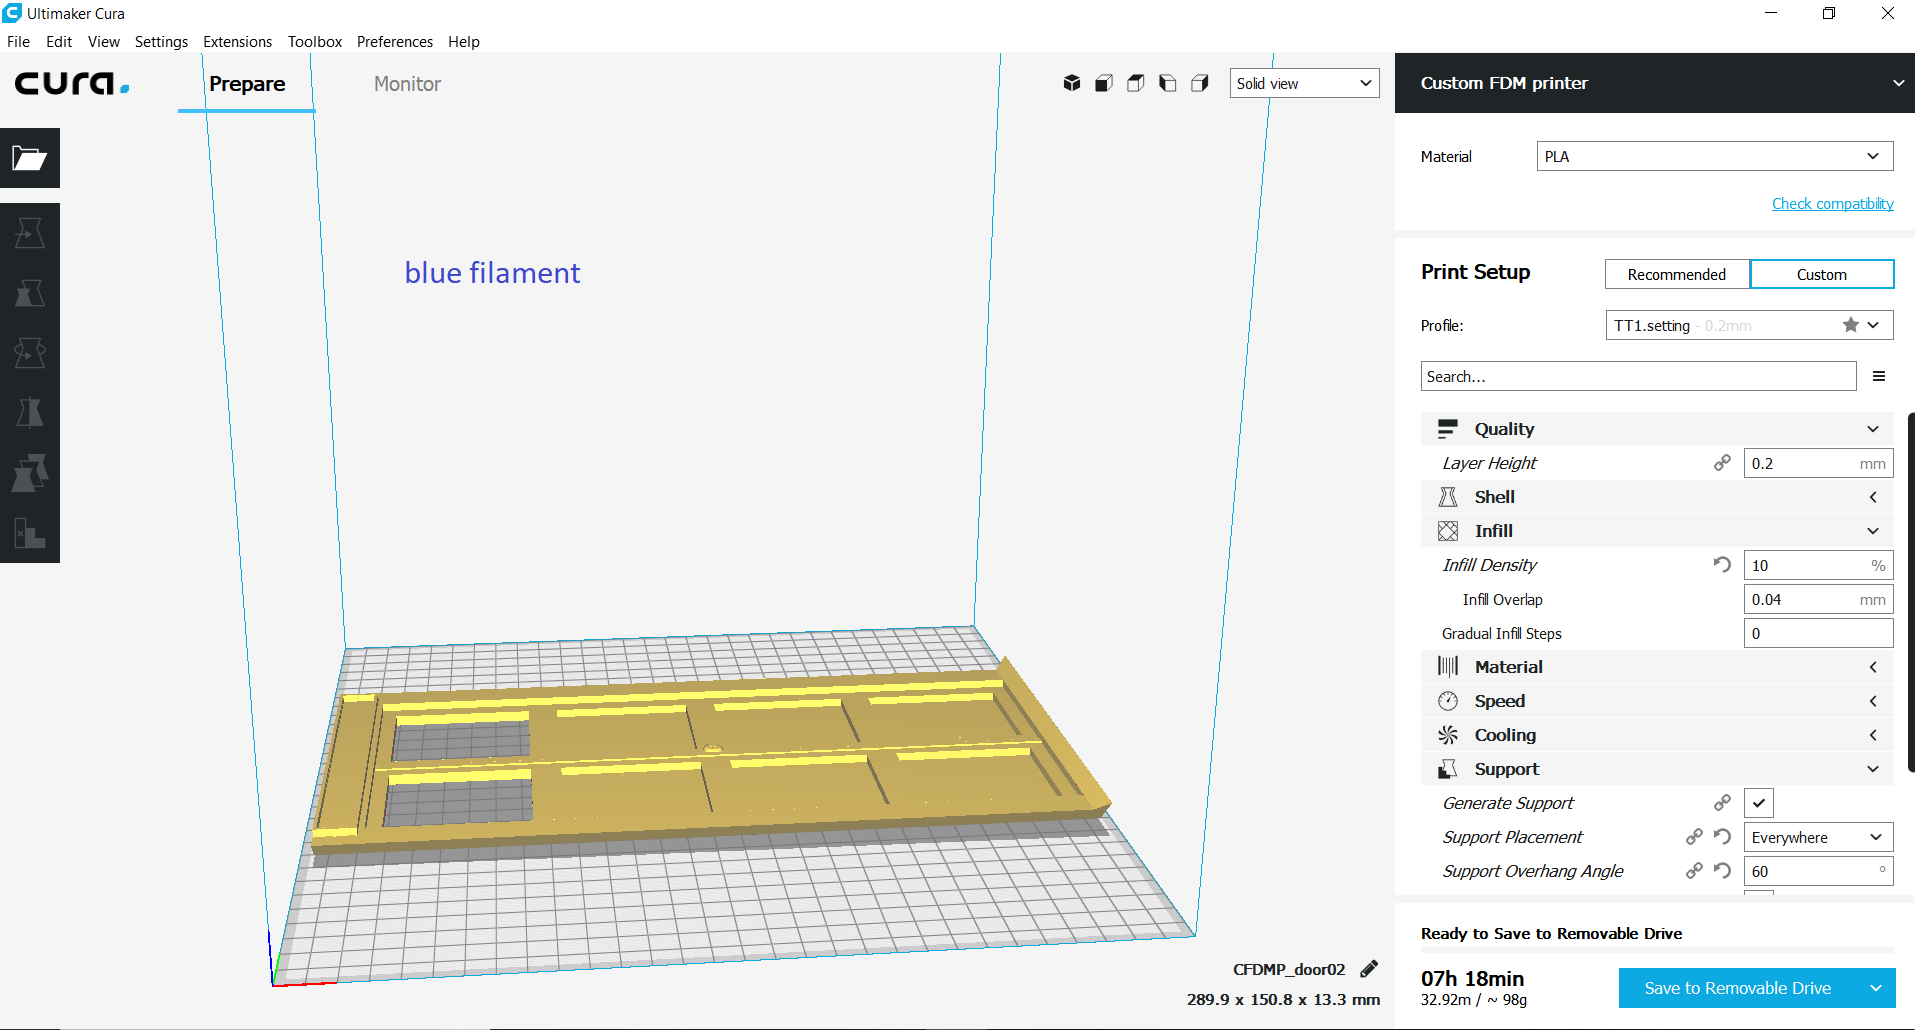Click the Gradual Infill Steps value field
This screenshot has height=1030, width=1915.
coord(1819,633)
